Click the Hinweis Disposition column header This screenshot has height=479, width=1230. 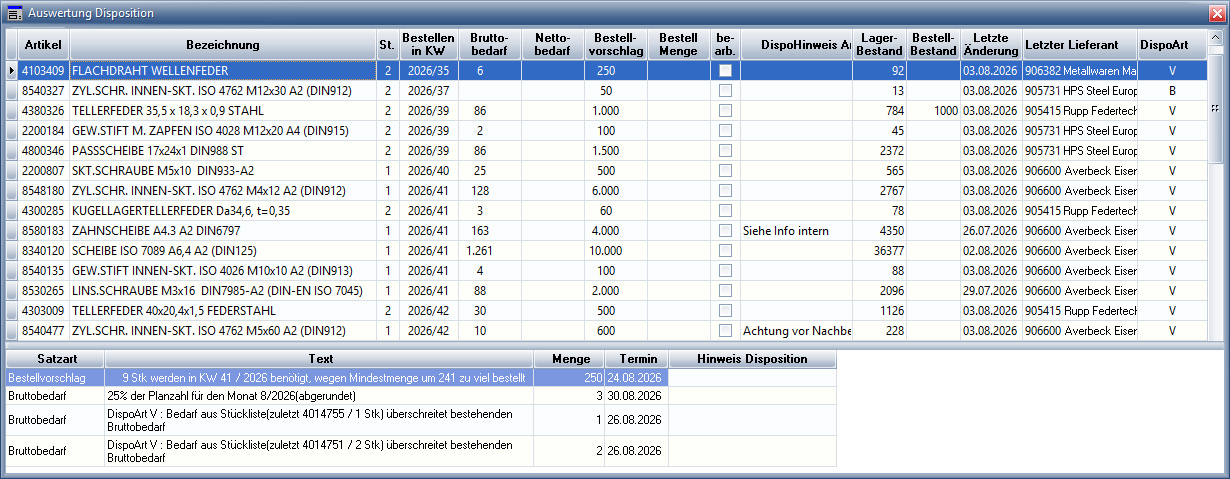(752, 359)
